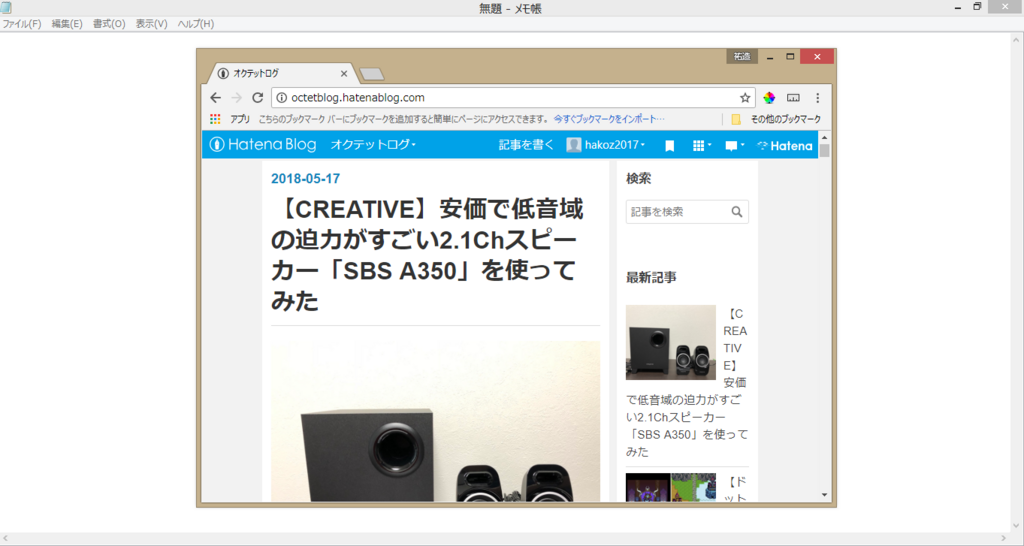This screenshot has width=1024, height=546.
Task: Open the speaker thumbnail in 最新記事
Action: coord(671,342)
